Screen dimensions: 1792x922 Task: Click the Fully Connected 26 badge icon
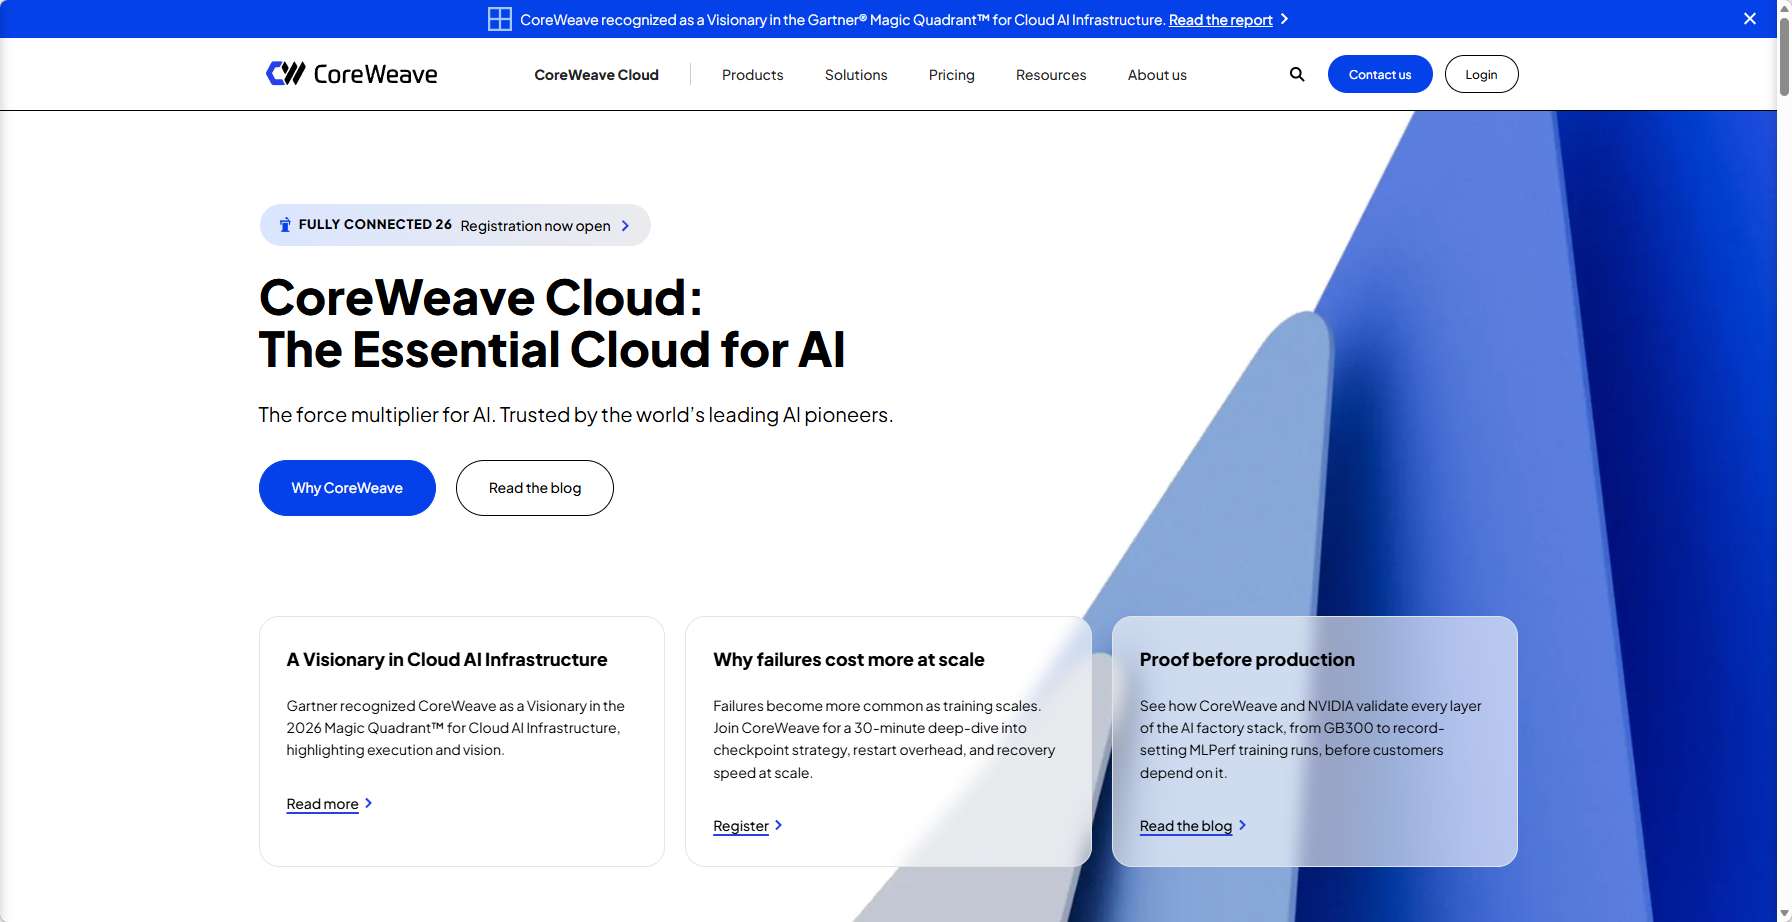(285, 225)
